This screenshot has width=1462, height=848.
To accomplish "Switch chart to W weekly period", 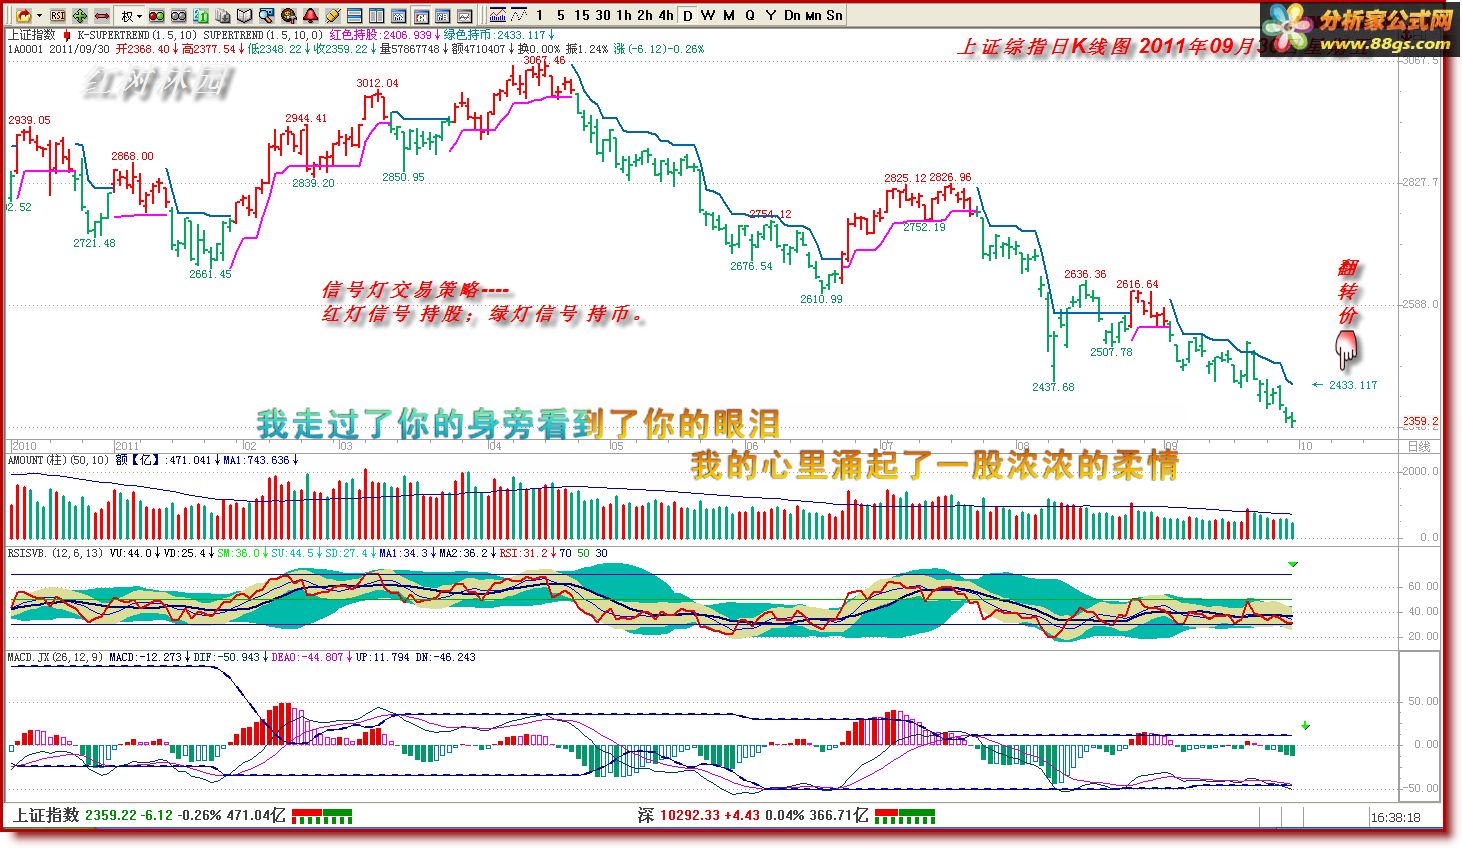I will (x=708, y=15).
